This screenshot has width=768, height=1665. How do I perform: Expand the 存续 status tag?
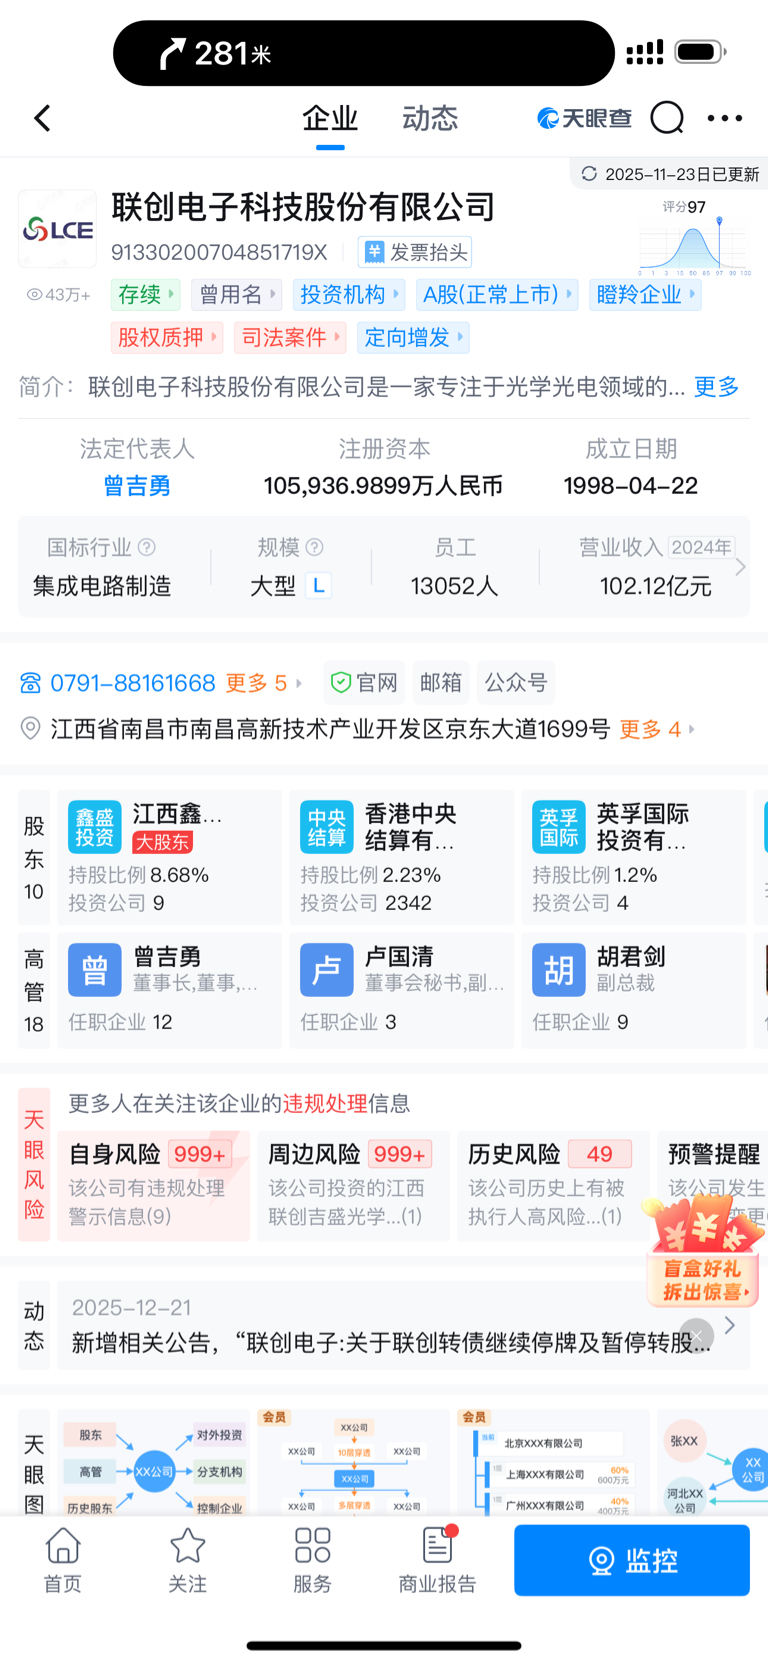(145, 295)
